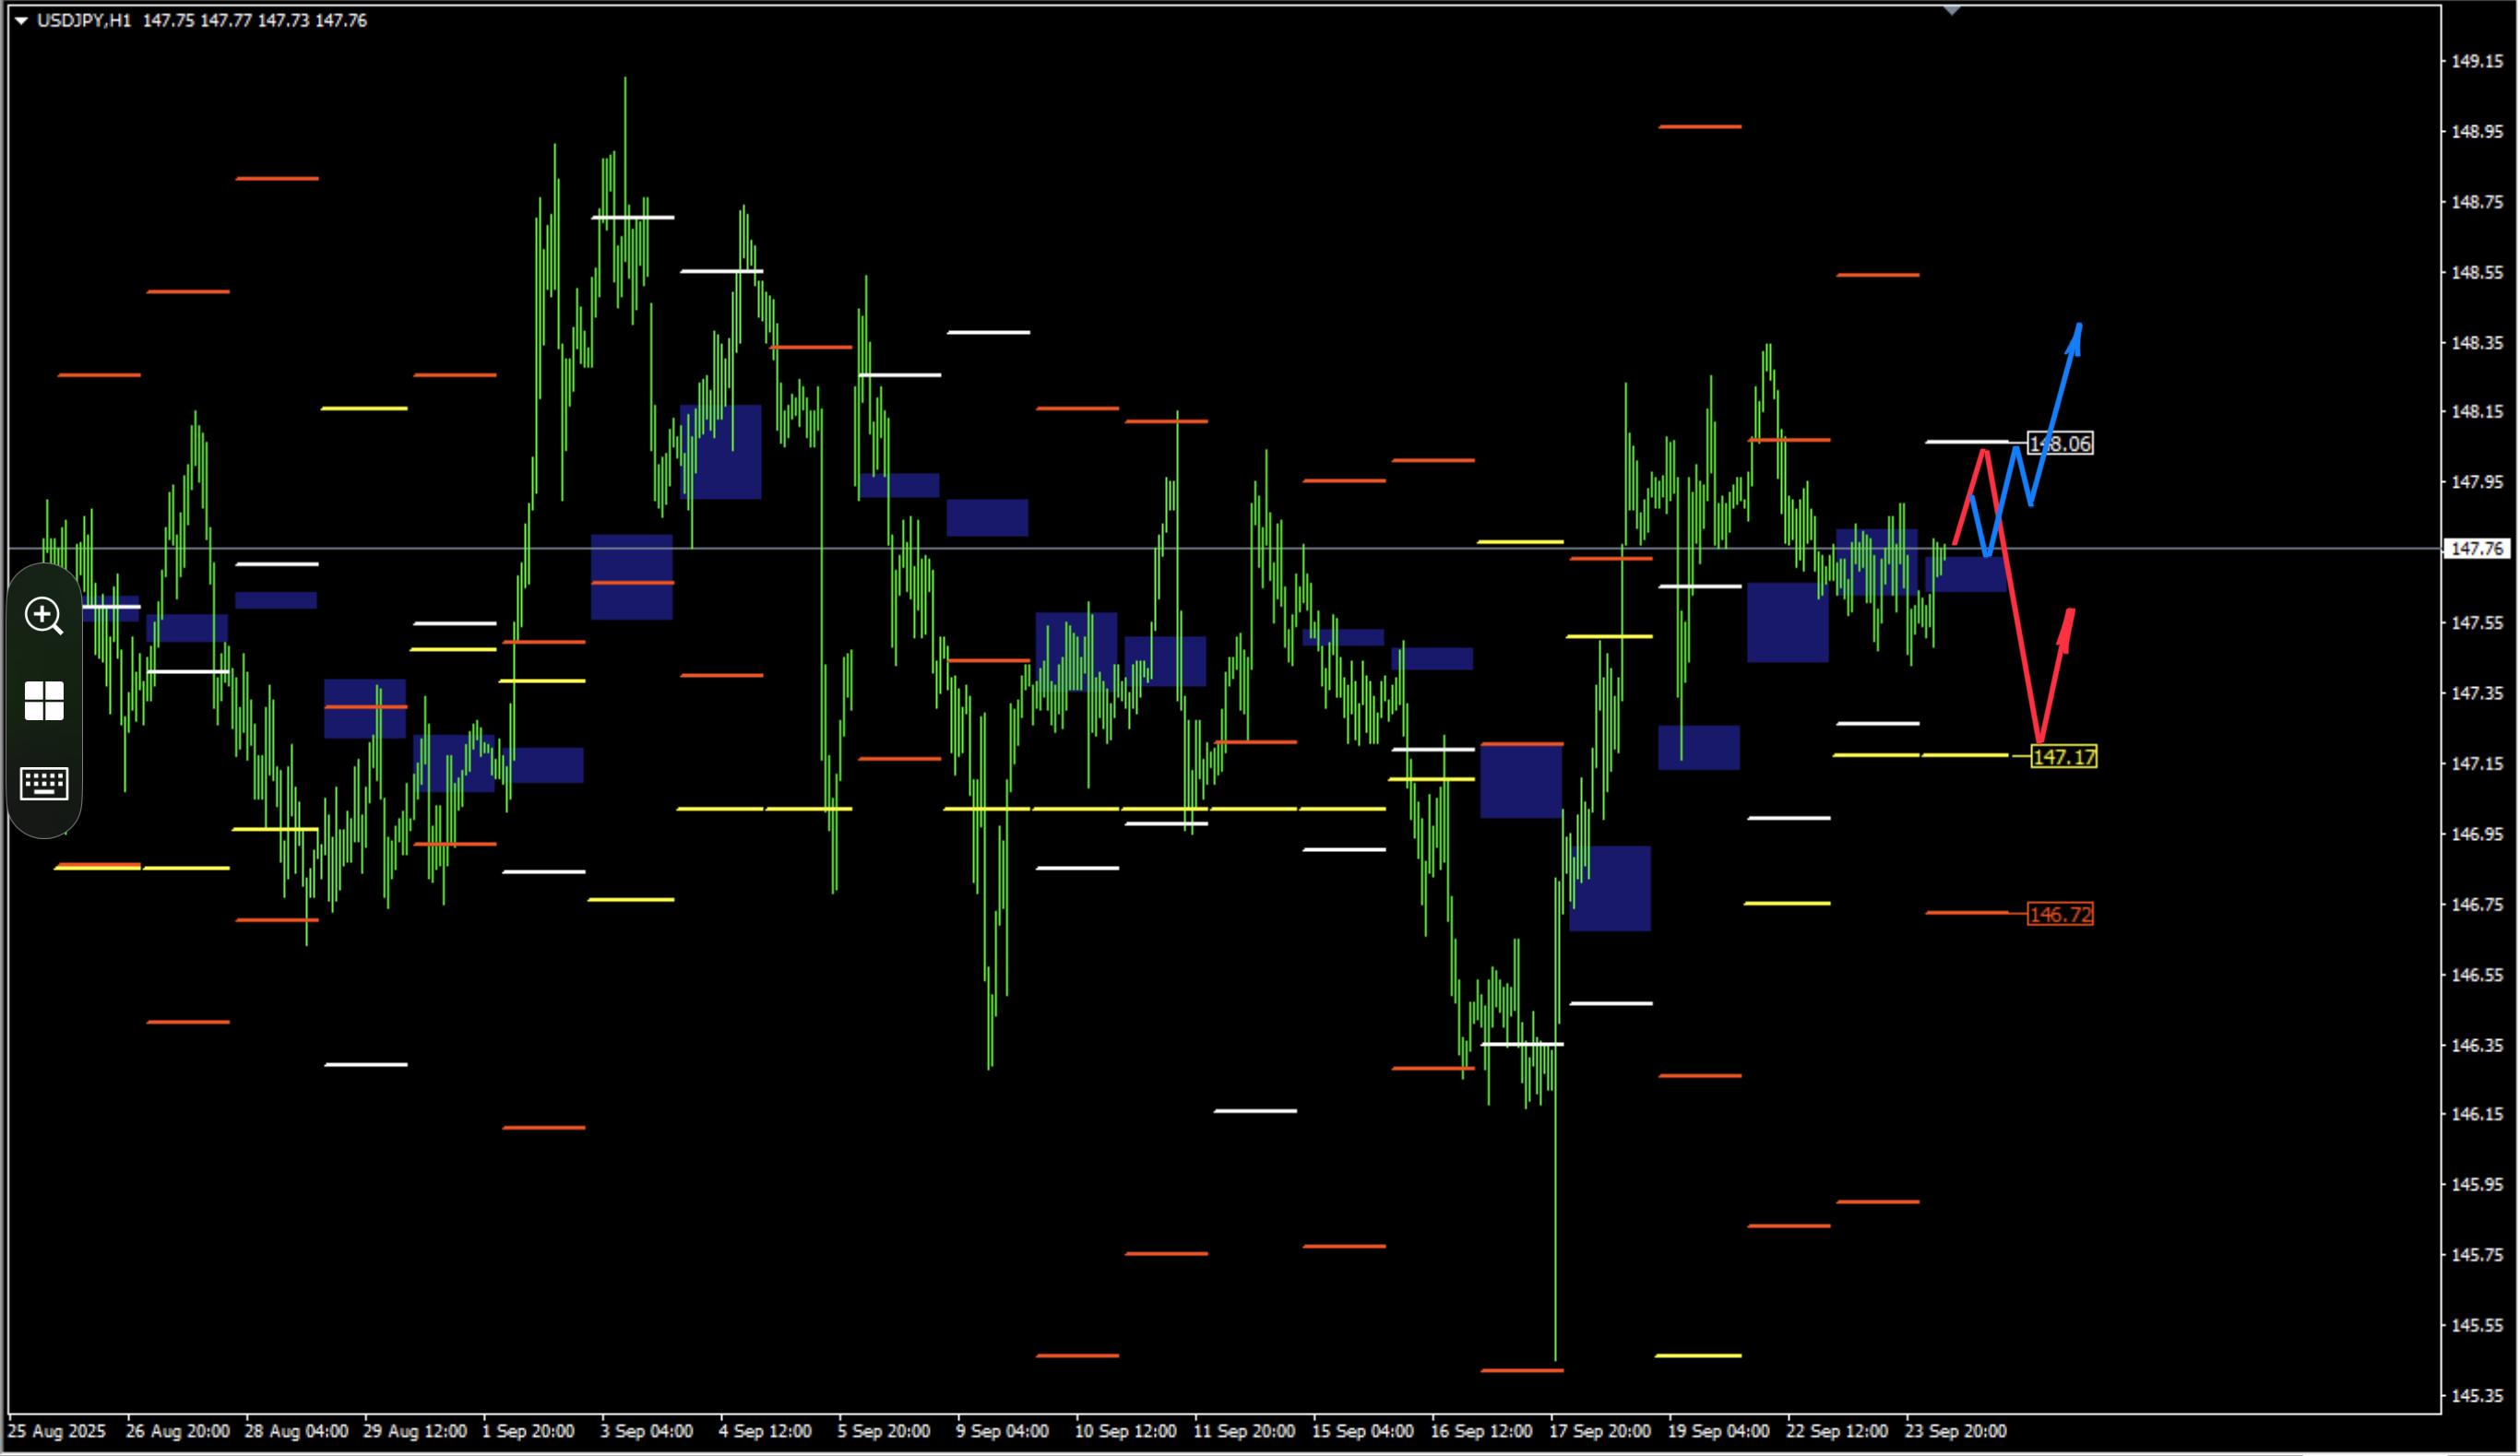Viewport: 2520px width, 1456px height.
Task: Click the 145.35 price scale value
Action: point(2477,1396)
